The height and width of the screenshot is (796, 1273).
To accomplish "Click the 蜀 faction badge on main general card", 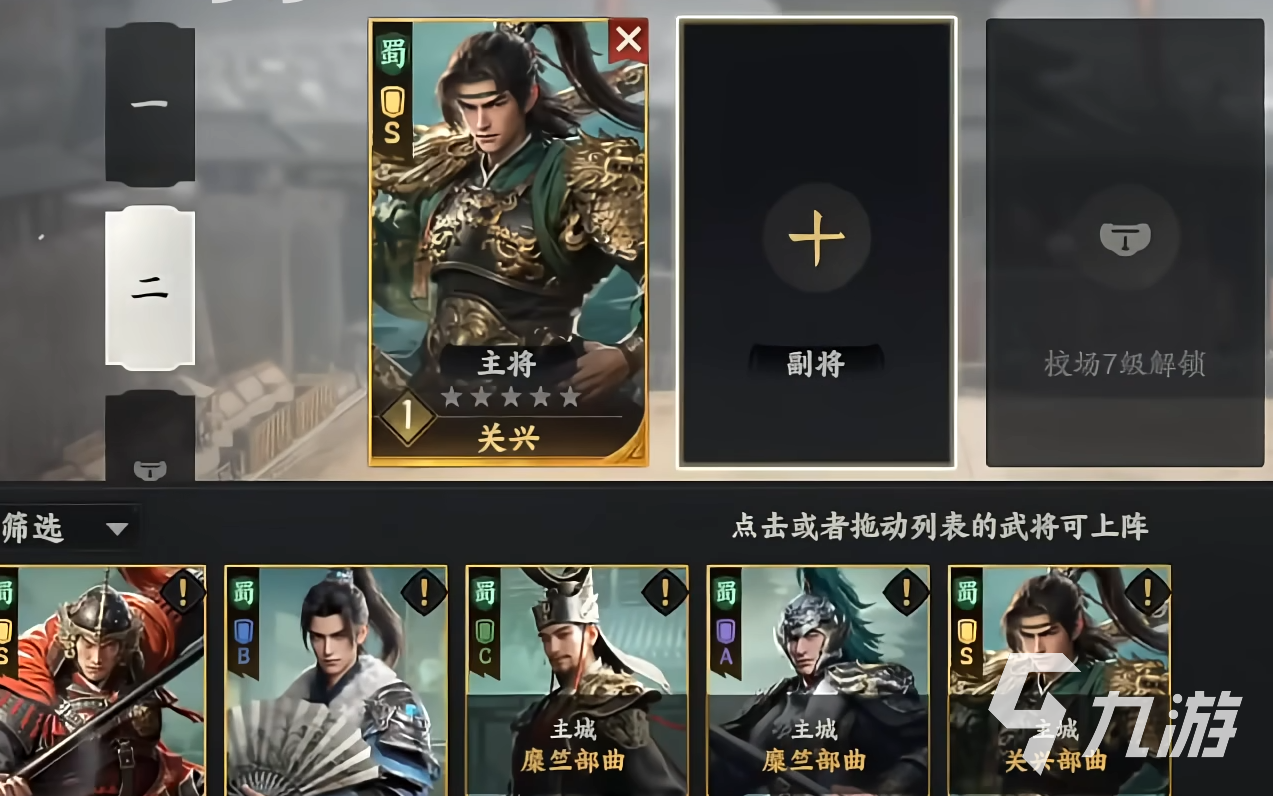I will [393, 53].
